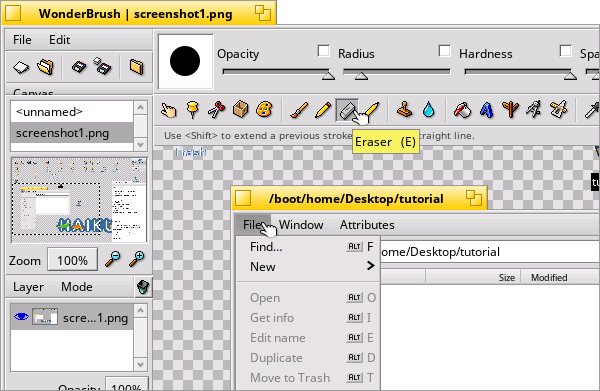This screenshot has width=600, height=391.
Task: Select the blue water drop blur tool
Action: click(x=429, y=110)
